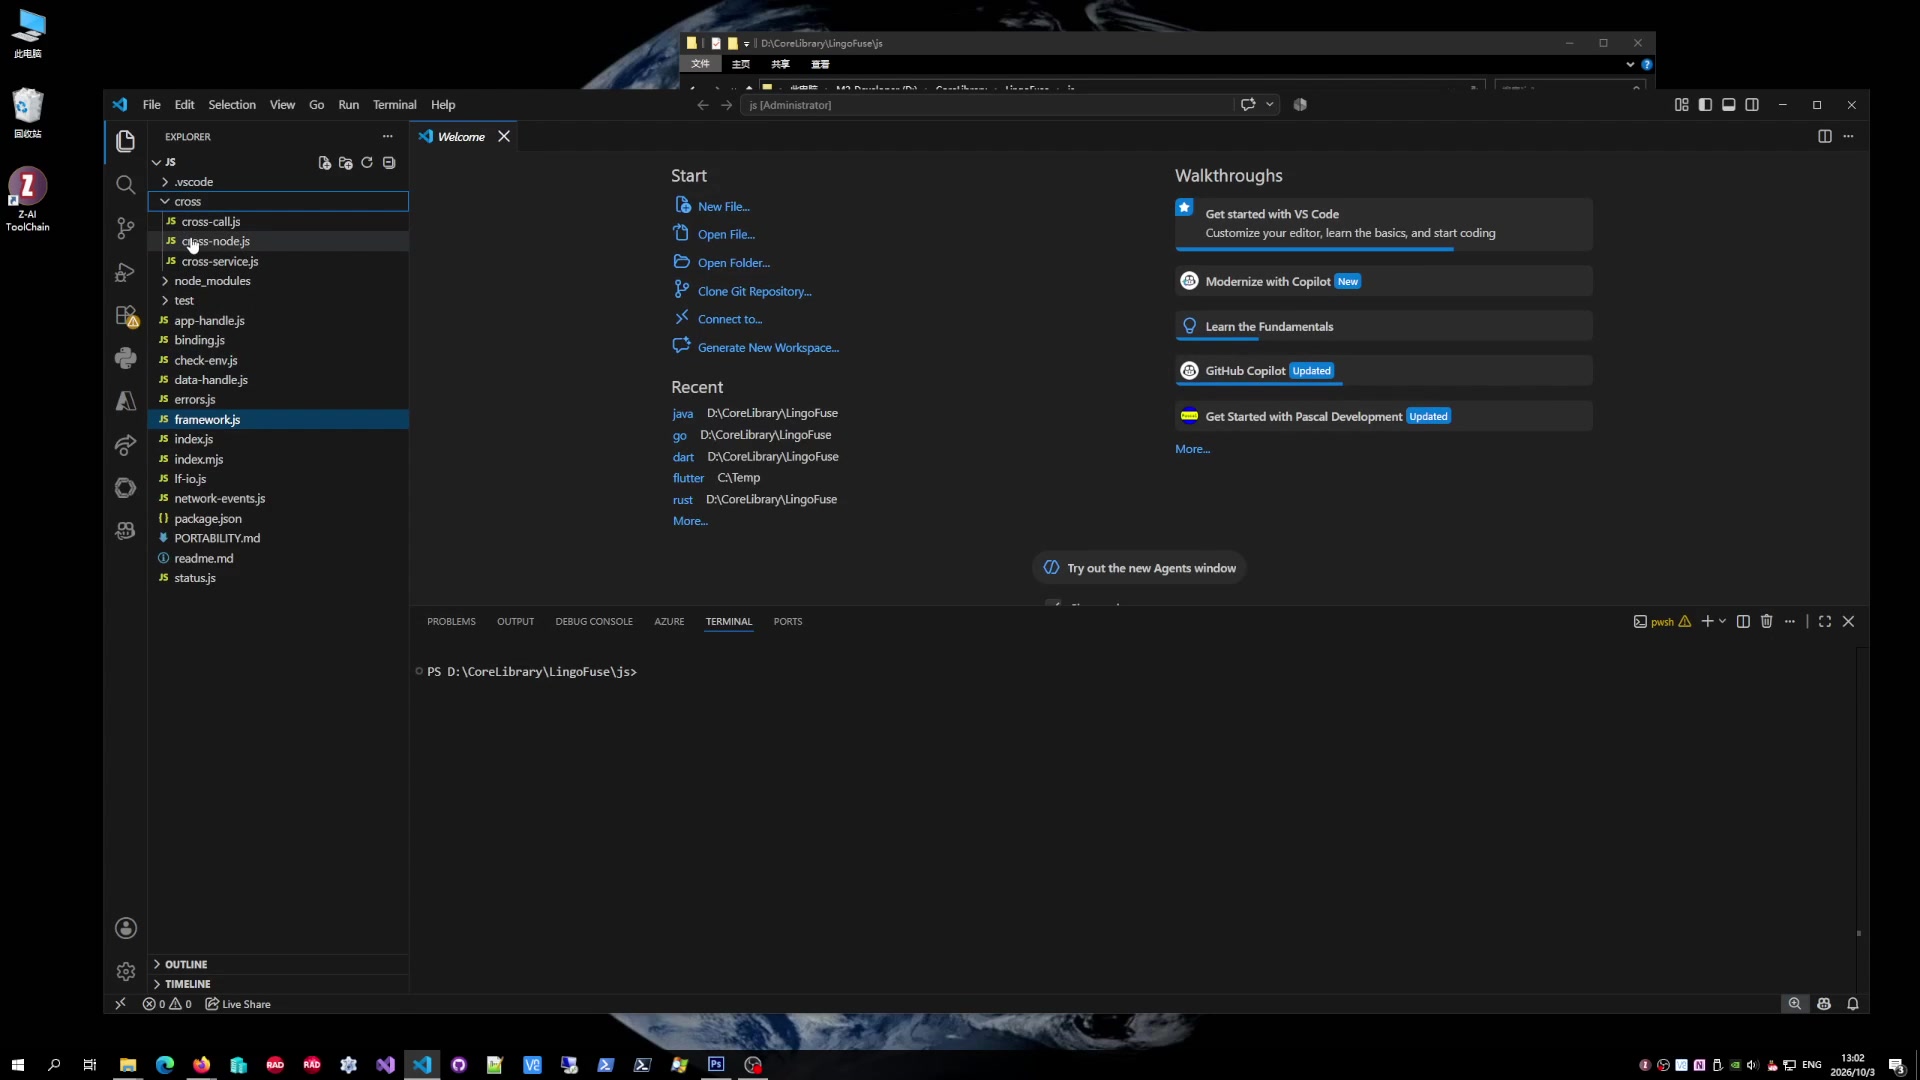Open the Accounts icon in activity bar
The height and width of the screenshot is (1080, 1920).
pyautogui.click(x=125, y=928)
